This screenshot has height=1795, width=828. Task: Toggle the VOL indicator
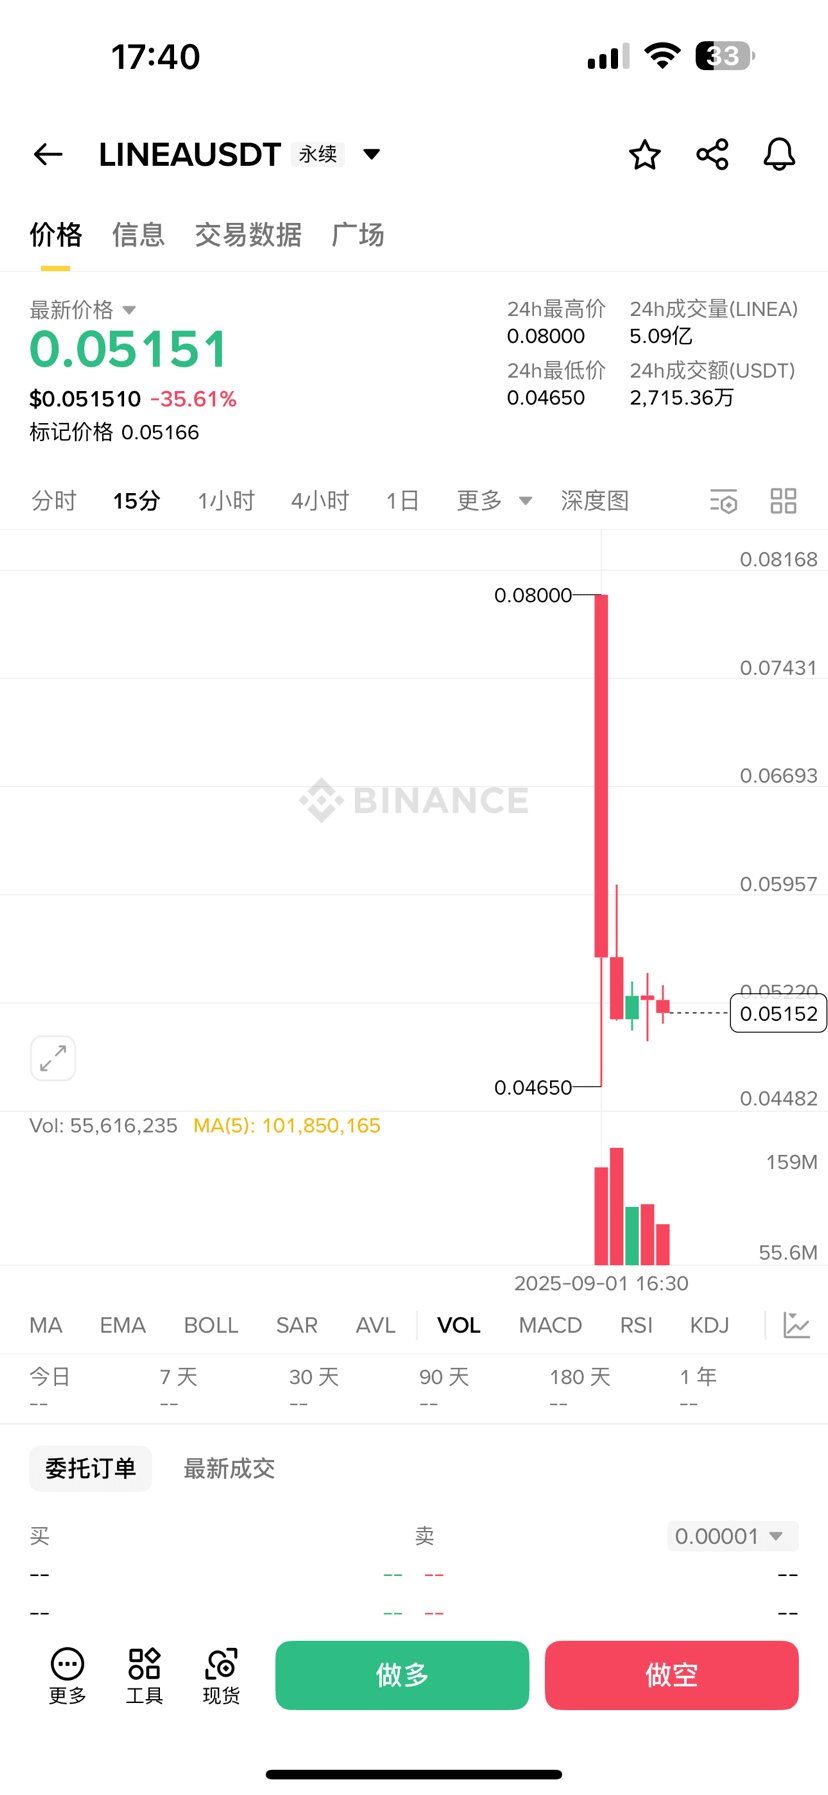pyautogui.click(x=457, y=1324)
